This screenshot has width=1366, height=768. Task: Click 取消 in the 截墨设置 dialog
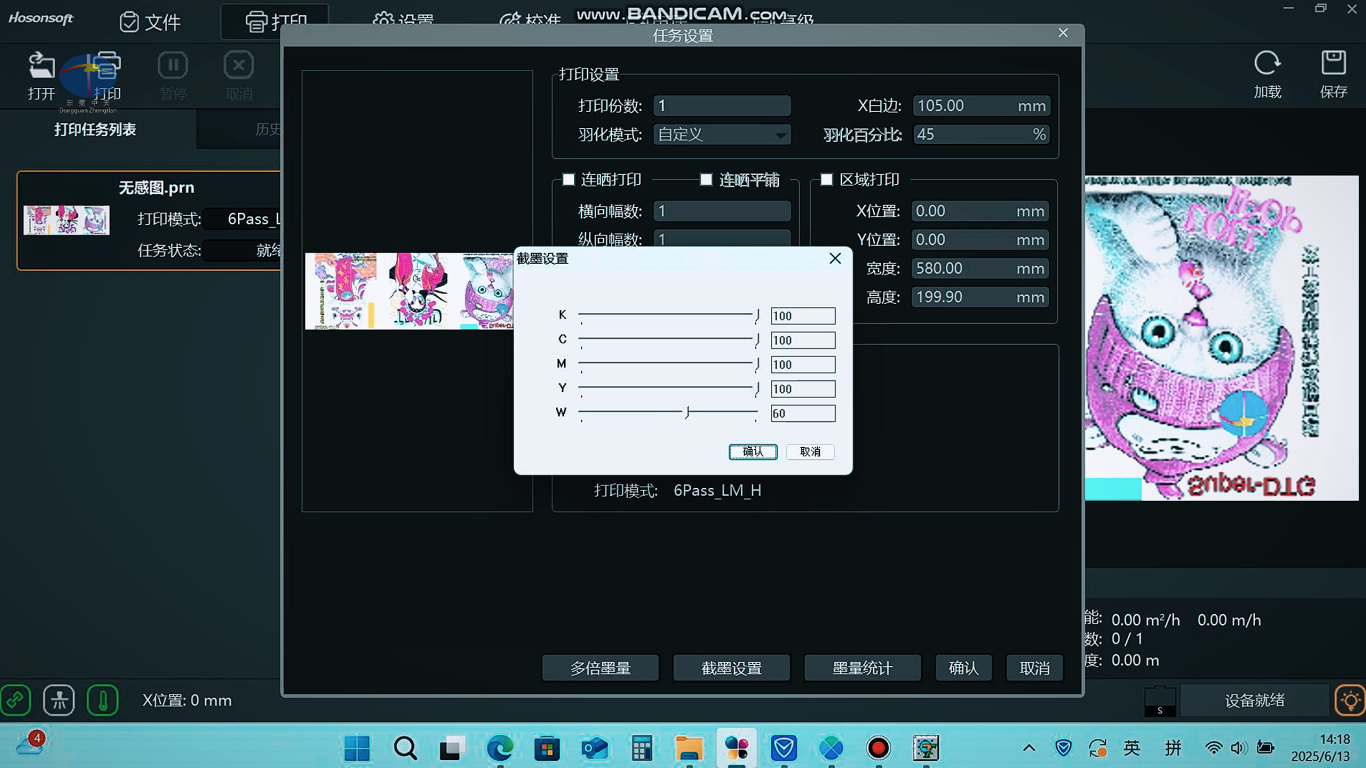pyautogui.click(x=810, y=452)
